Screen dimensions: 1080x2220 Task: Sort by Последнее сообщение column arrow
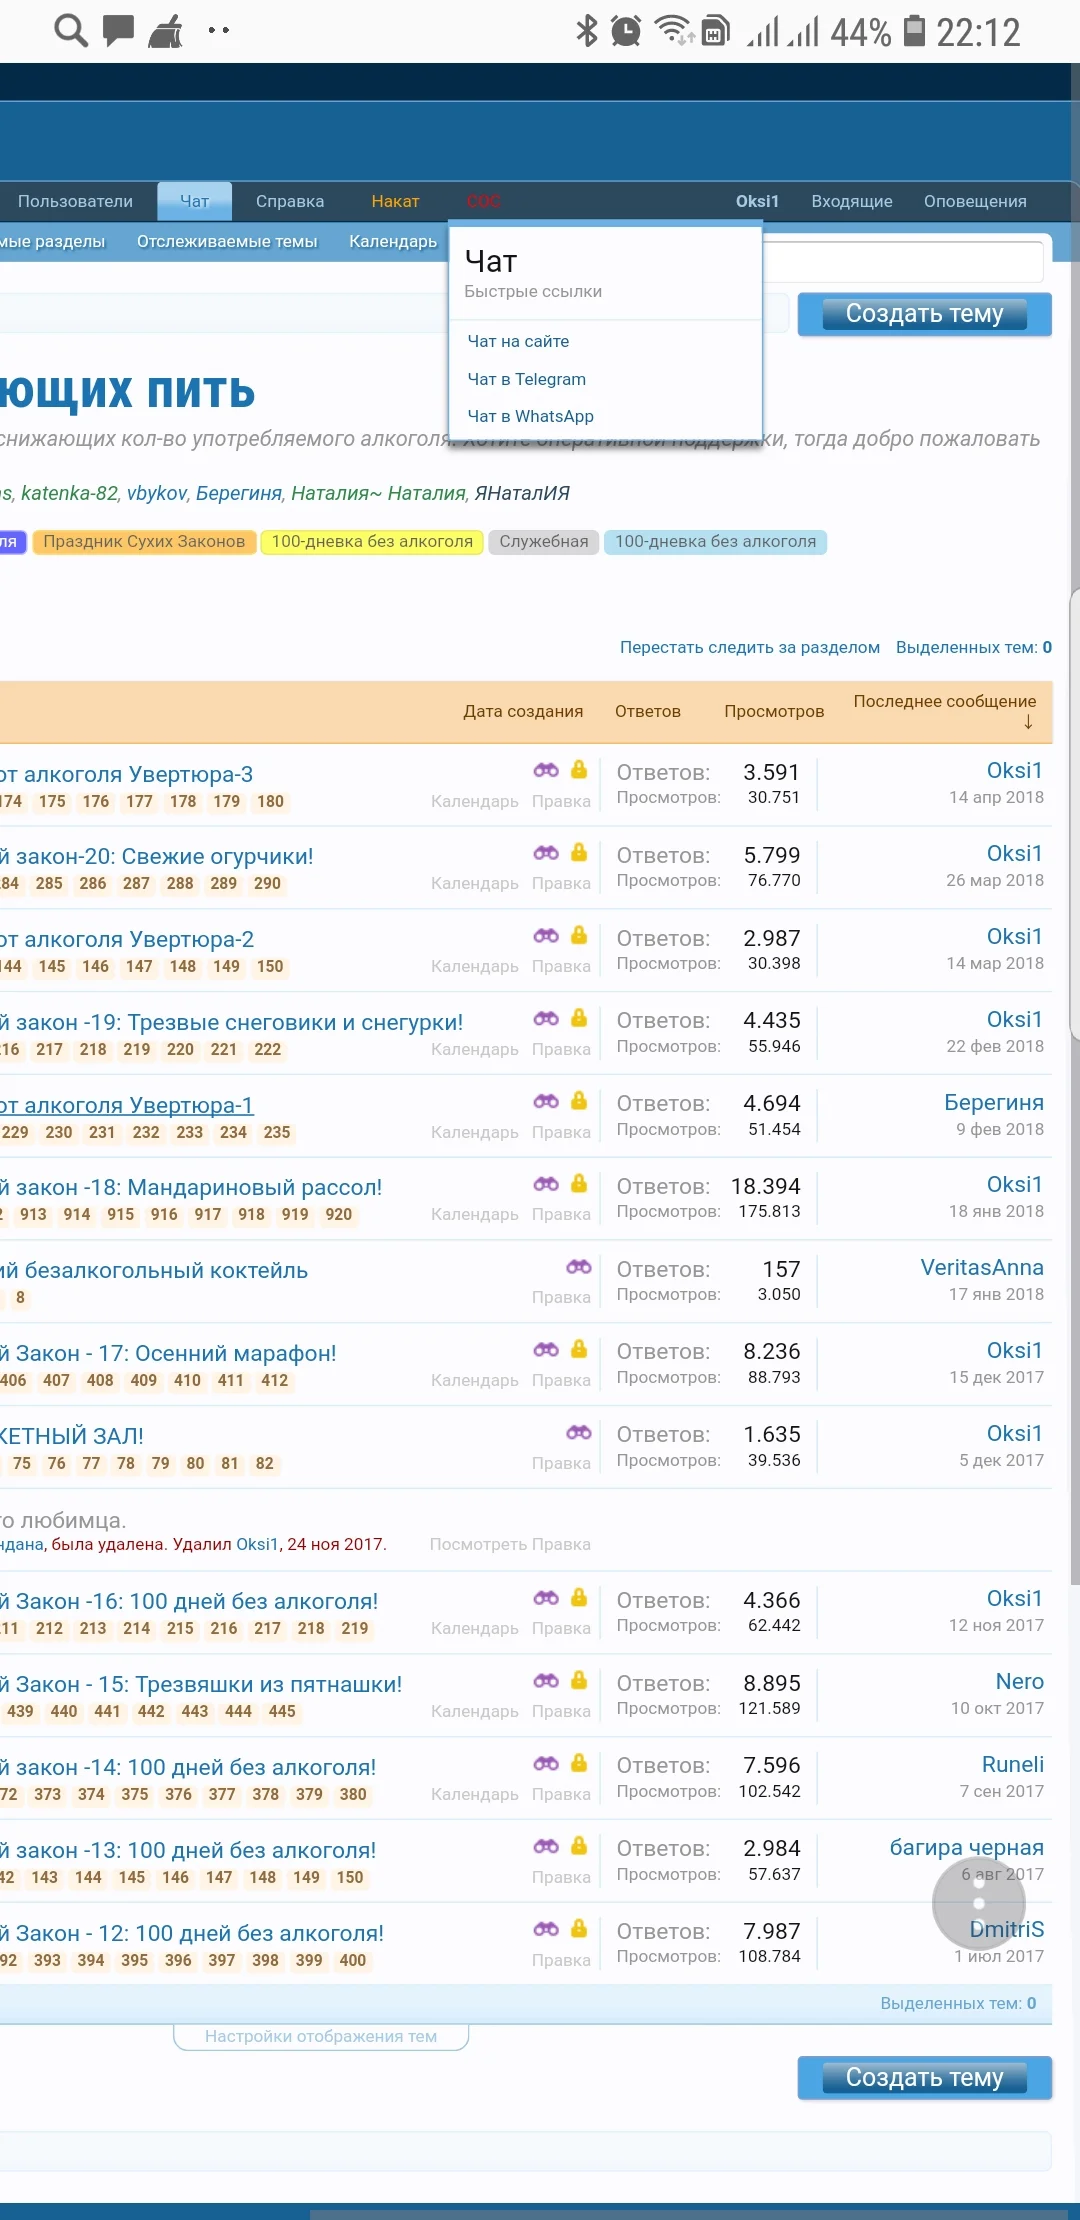[x=1028, y=723]
